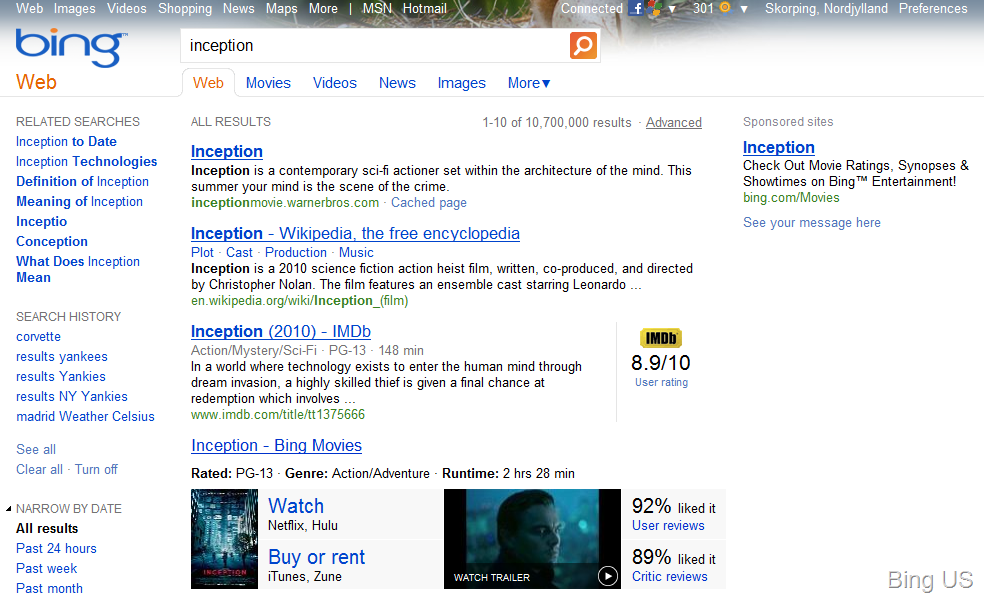Image resolution: width=984 pixels, height=596 pixels.
Task: Open User reviews under 92% liked it
Action: click(x=668, y=526)
